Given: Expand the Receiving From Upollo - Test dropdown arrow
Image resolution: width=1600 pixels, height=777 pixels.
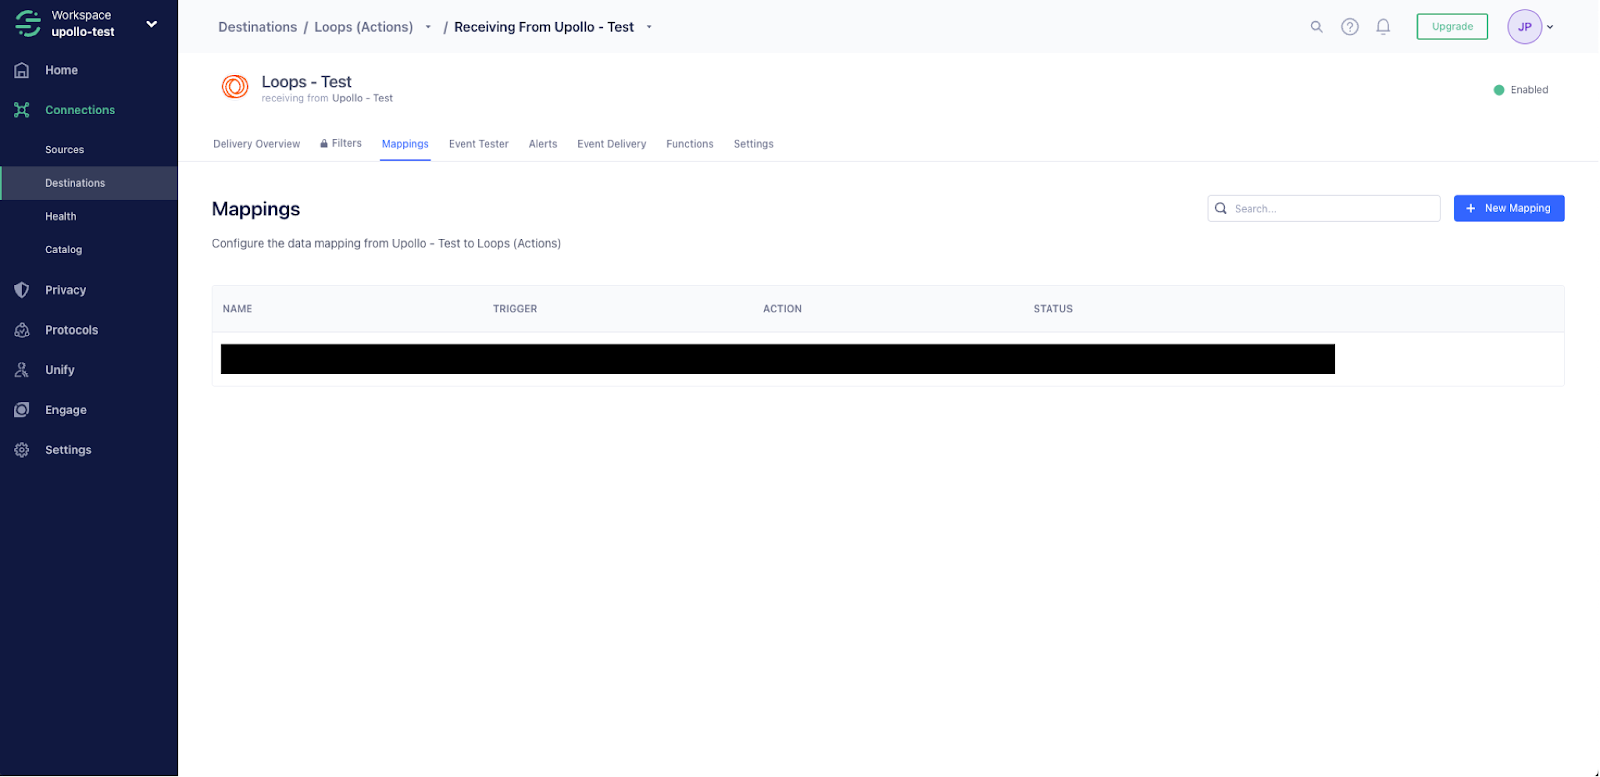Looking at the screenshot, I should click(649, 27).
